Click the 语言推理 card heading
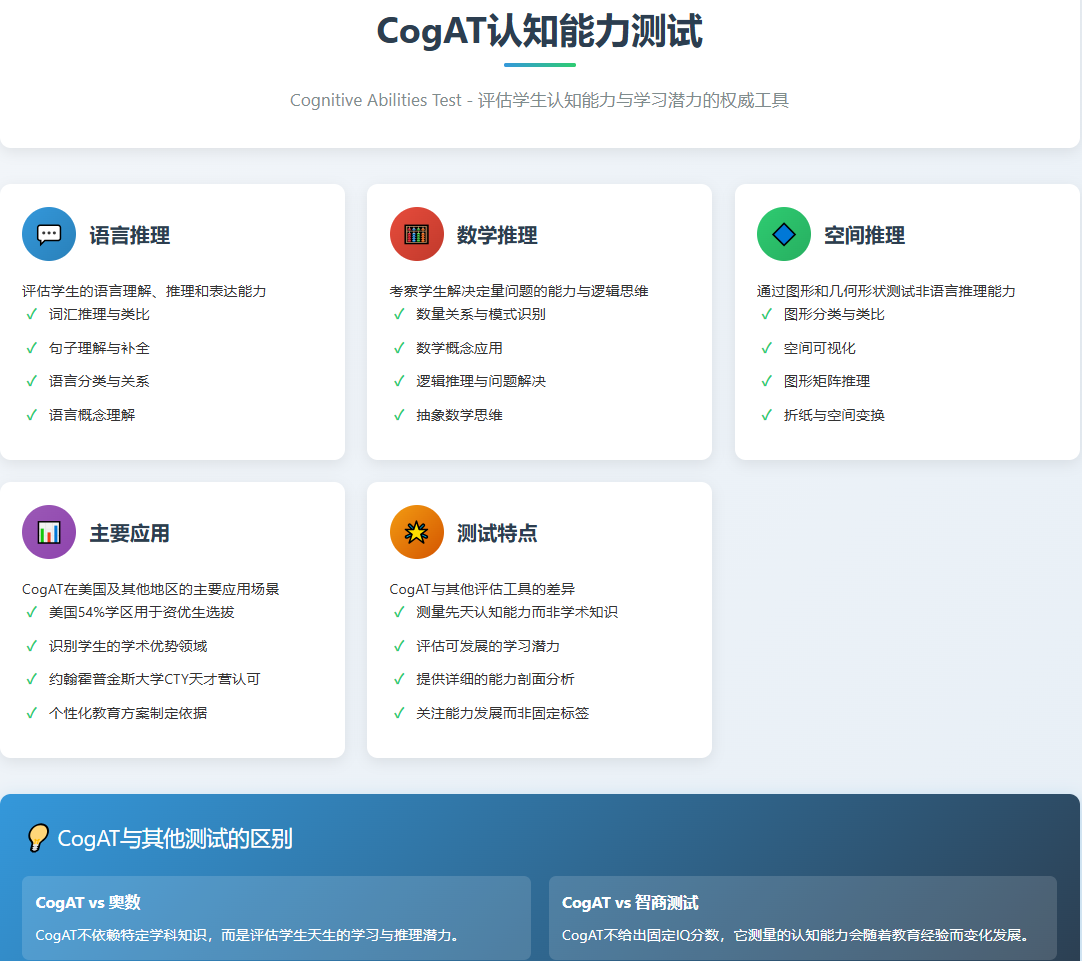 pyautogui.click(x=129, y=235)
